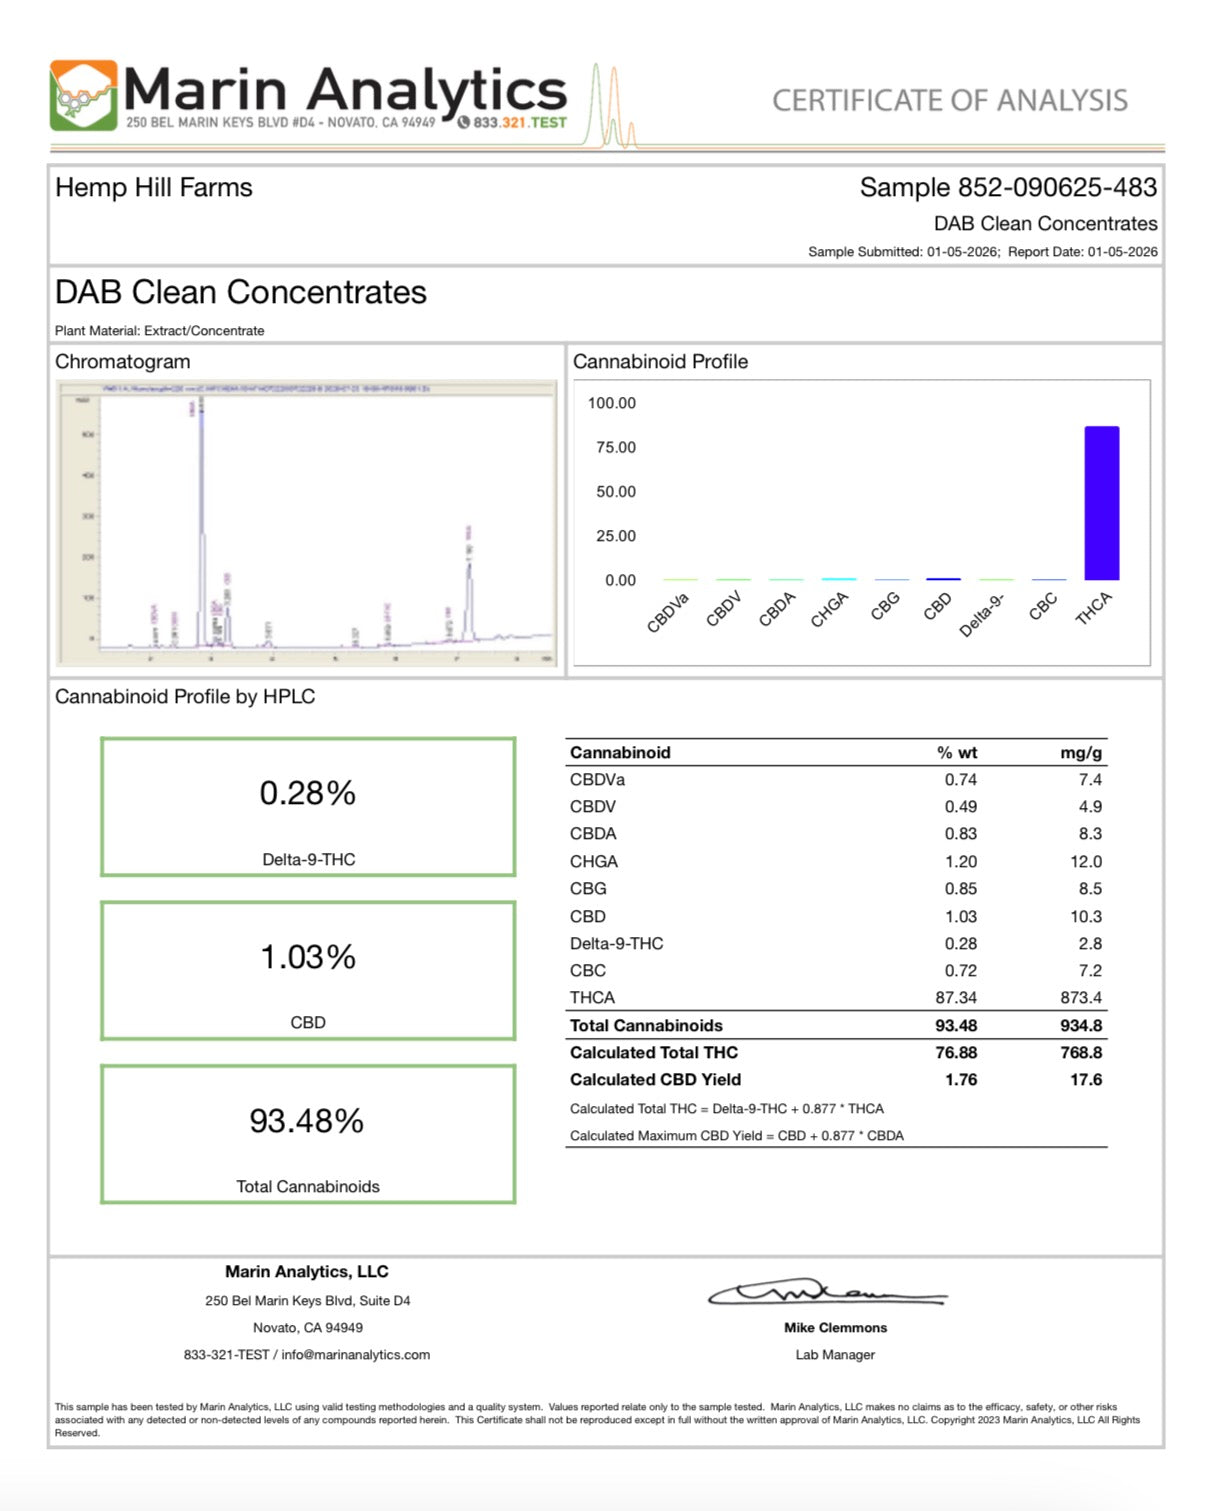Click the 833.321.TEST phone number in header
This screenshot has width=1219, height=1511.
click(x=519, y=123)
